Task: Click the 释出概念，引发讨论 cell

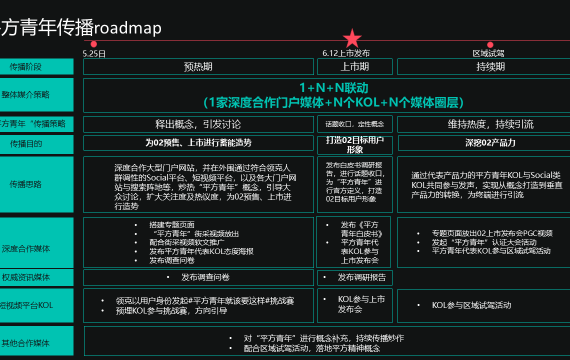Action: coord(198,124)
